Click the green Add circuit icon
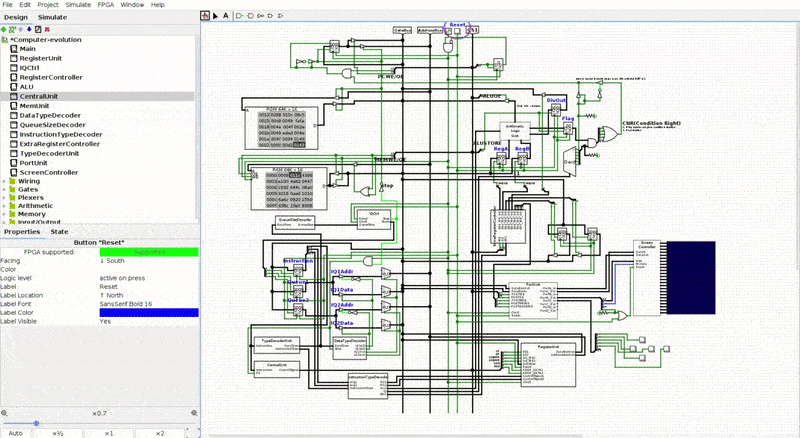 [x=4, y=29]
